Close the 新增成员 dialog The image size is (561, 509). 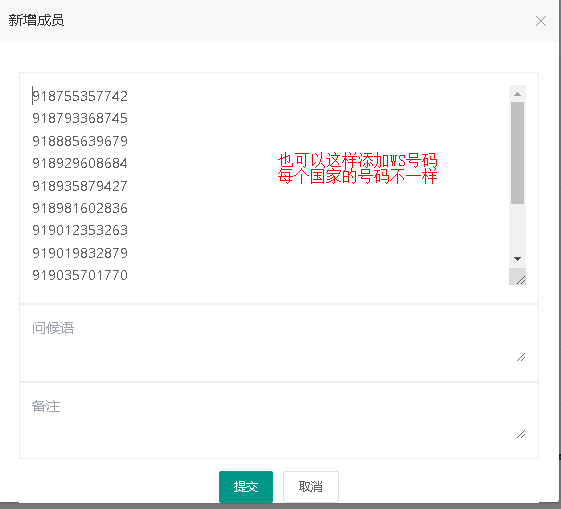[x=541, y=21]
